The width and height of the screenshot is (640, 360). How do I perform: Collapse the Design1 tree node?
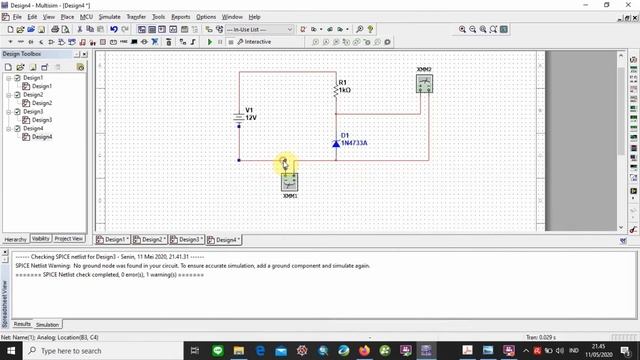click(x=9, y=78)
